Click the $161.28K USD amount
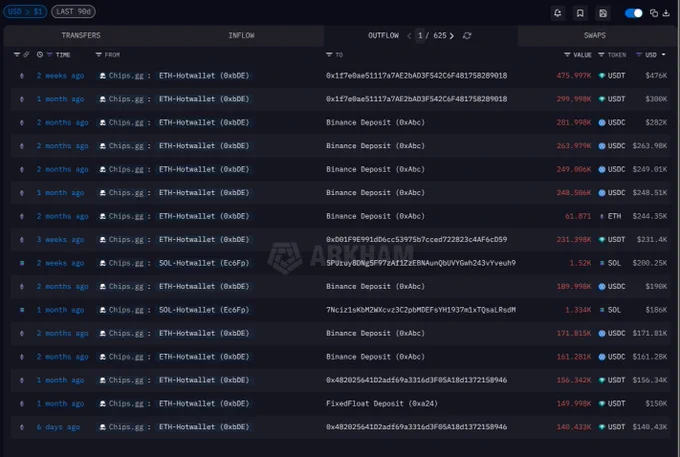 650,356
